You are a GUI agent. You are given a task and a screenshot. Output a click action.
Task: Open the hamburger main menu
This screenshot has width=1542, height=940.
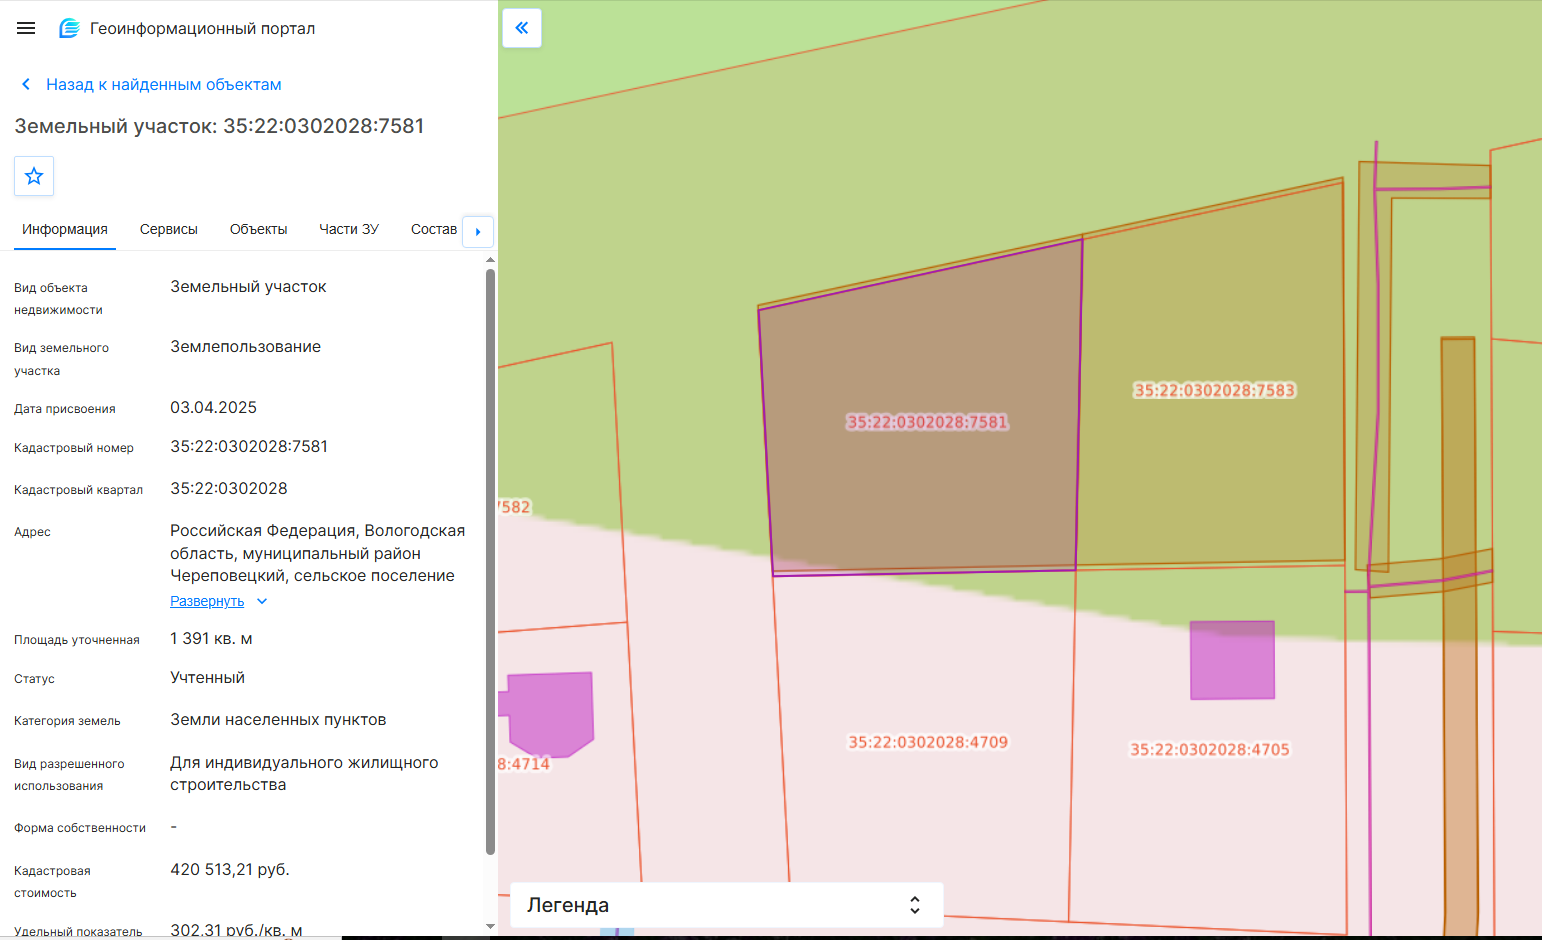point(26,28)
